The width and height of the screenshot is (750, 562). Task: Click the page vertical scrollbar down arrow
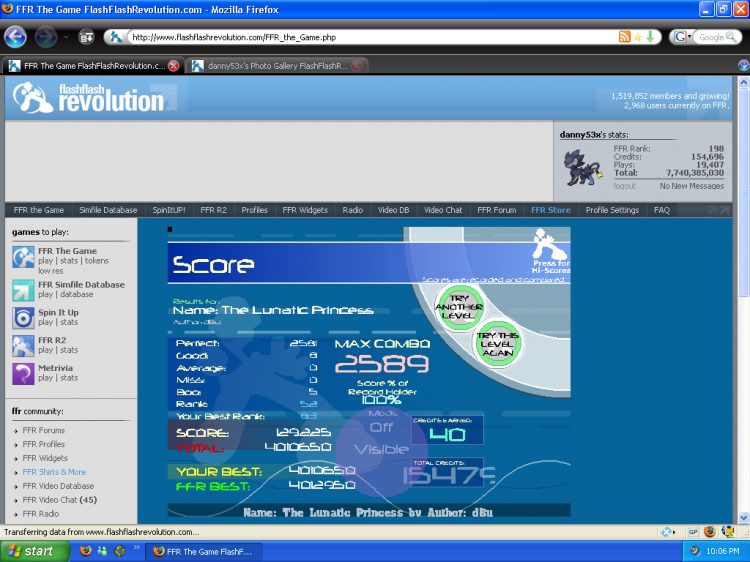(x=744, y=518)
